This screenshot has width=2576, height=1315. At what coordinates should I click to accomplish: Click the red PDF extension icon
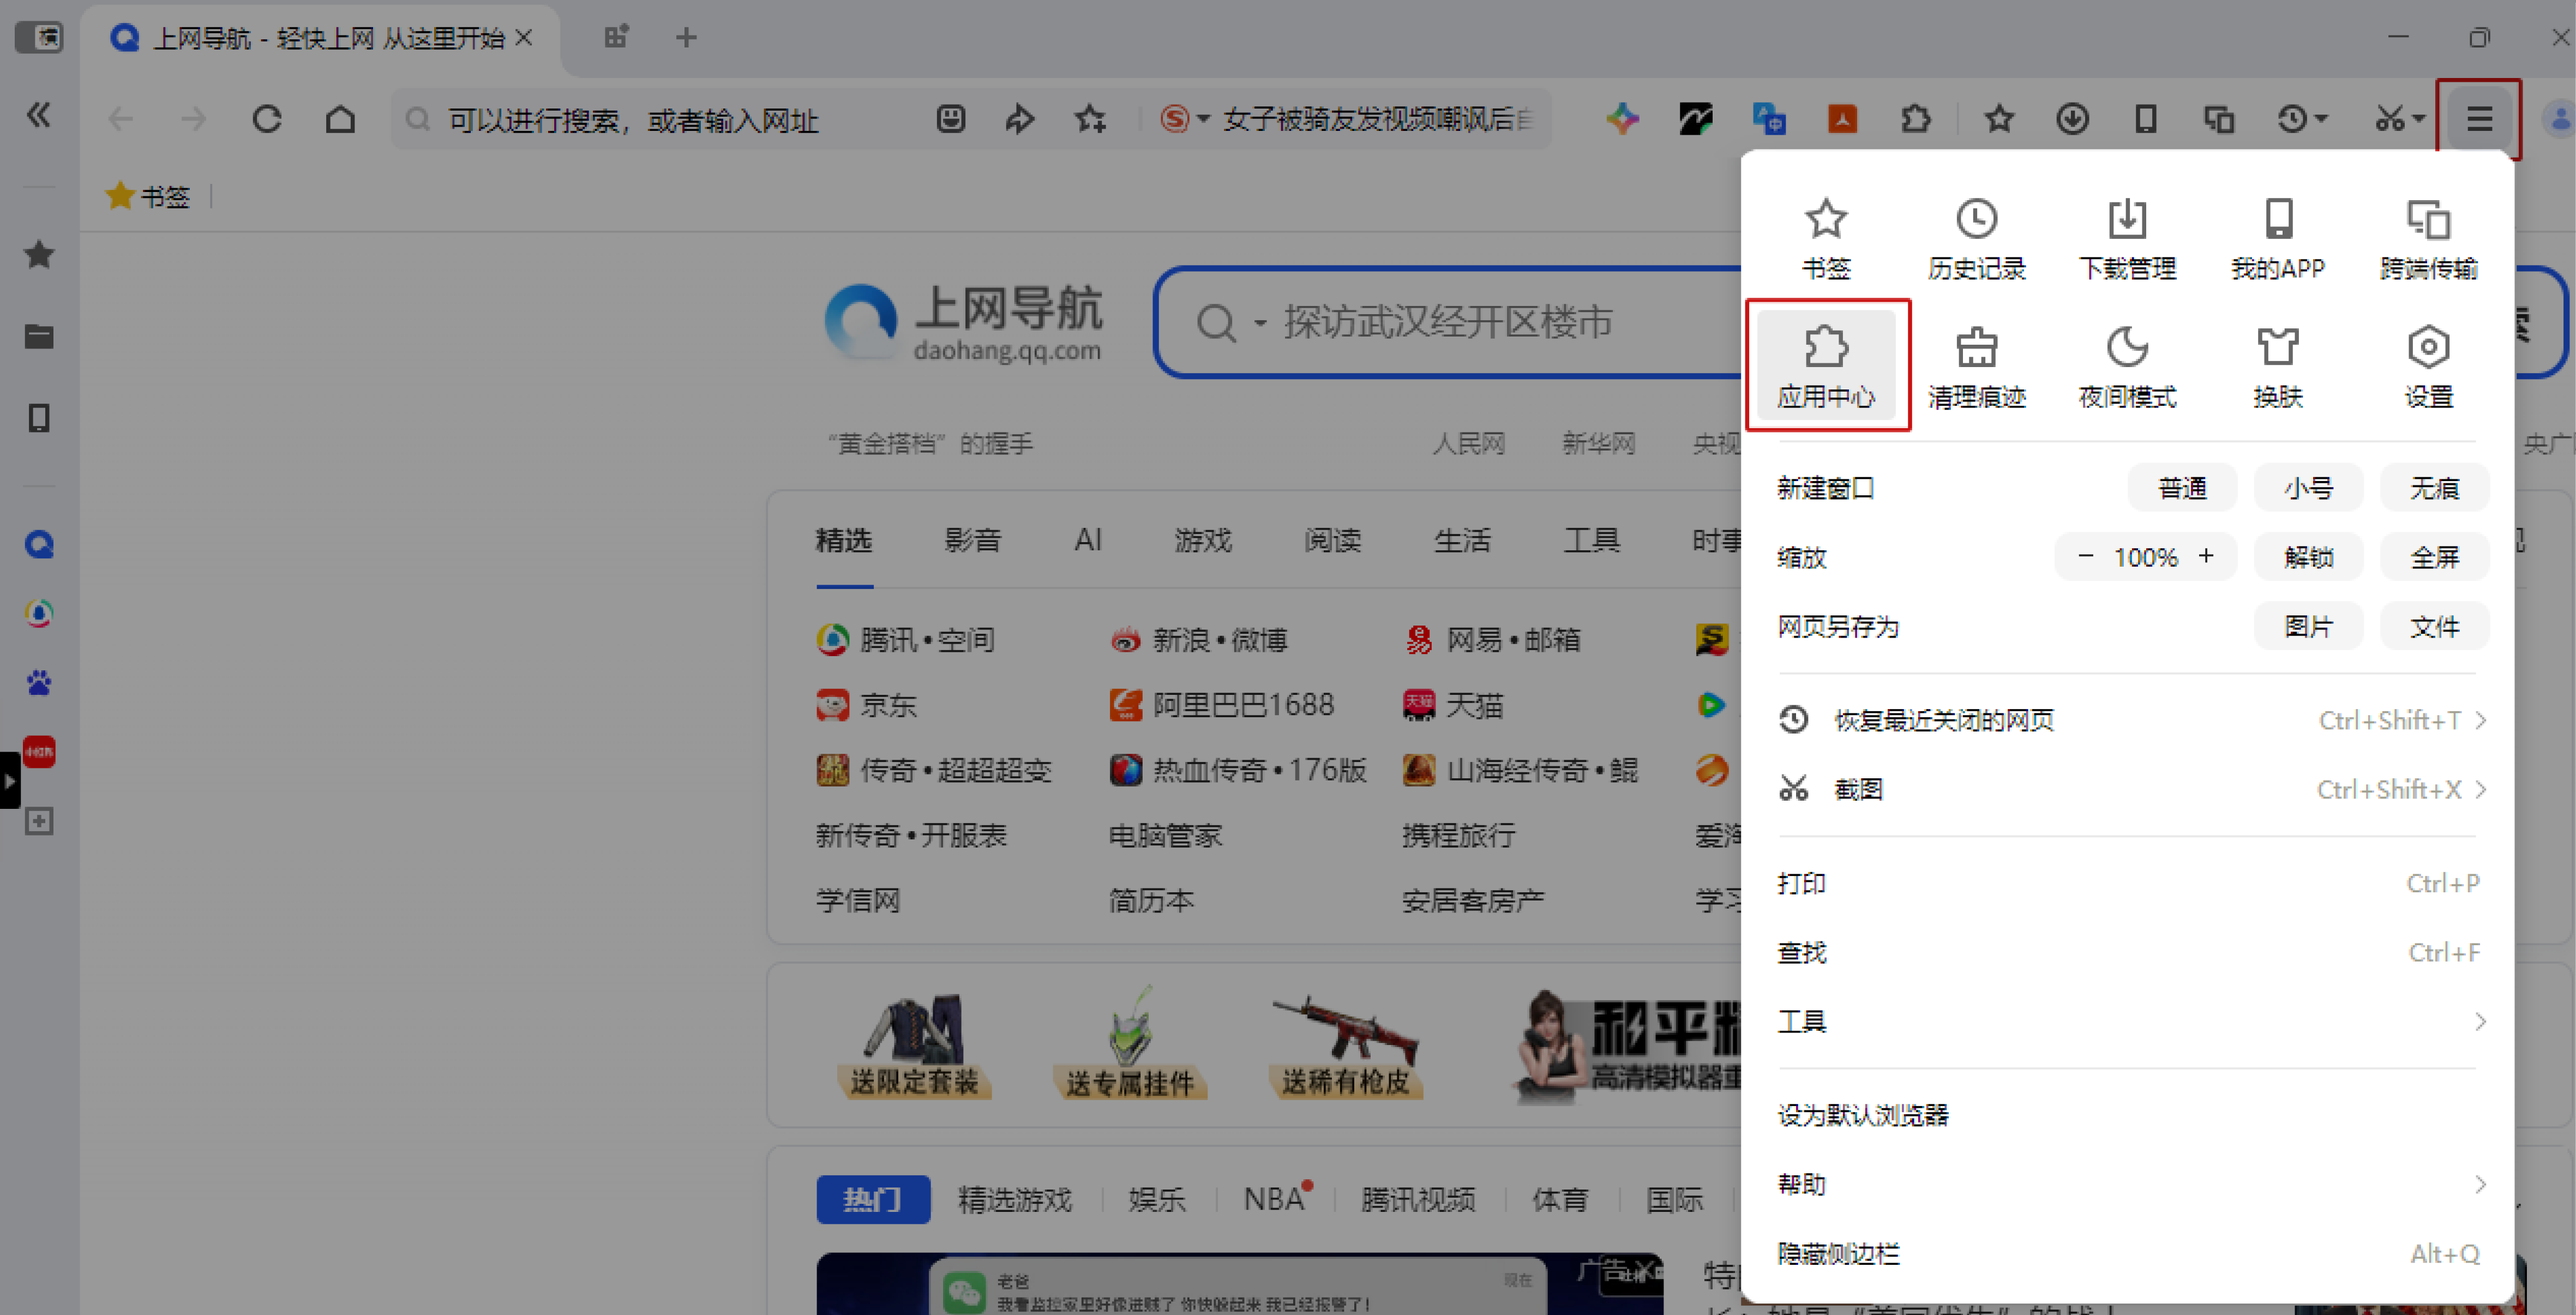[1842, 120]
